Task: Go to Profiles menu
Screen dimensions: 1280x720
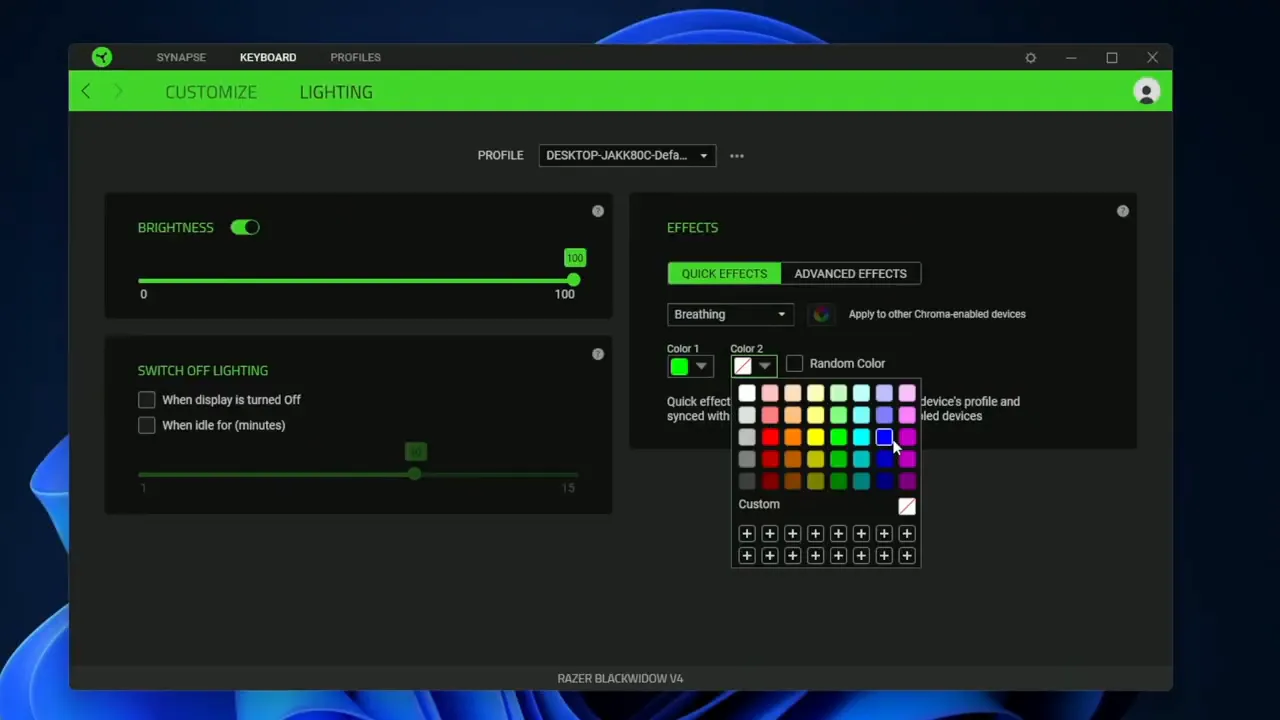Action: coord(355,58)
